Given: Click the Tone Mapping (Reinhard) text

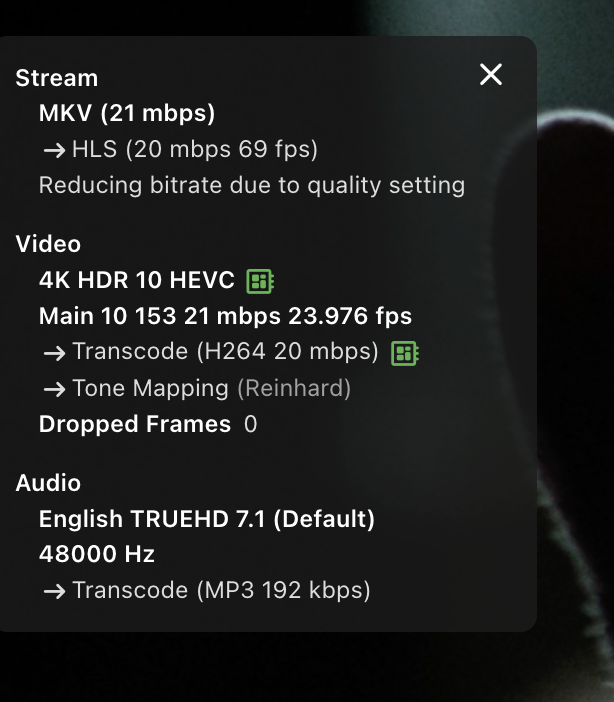Looking at the screenshot, I should [212, 388].
